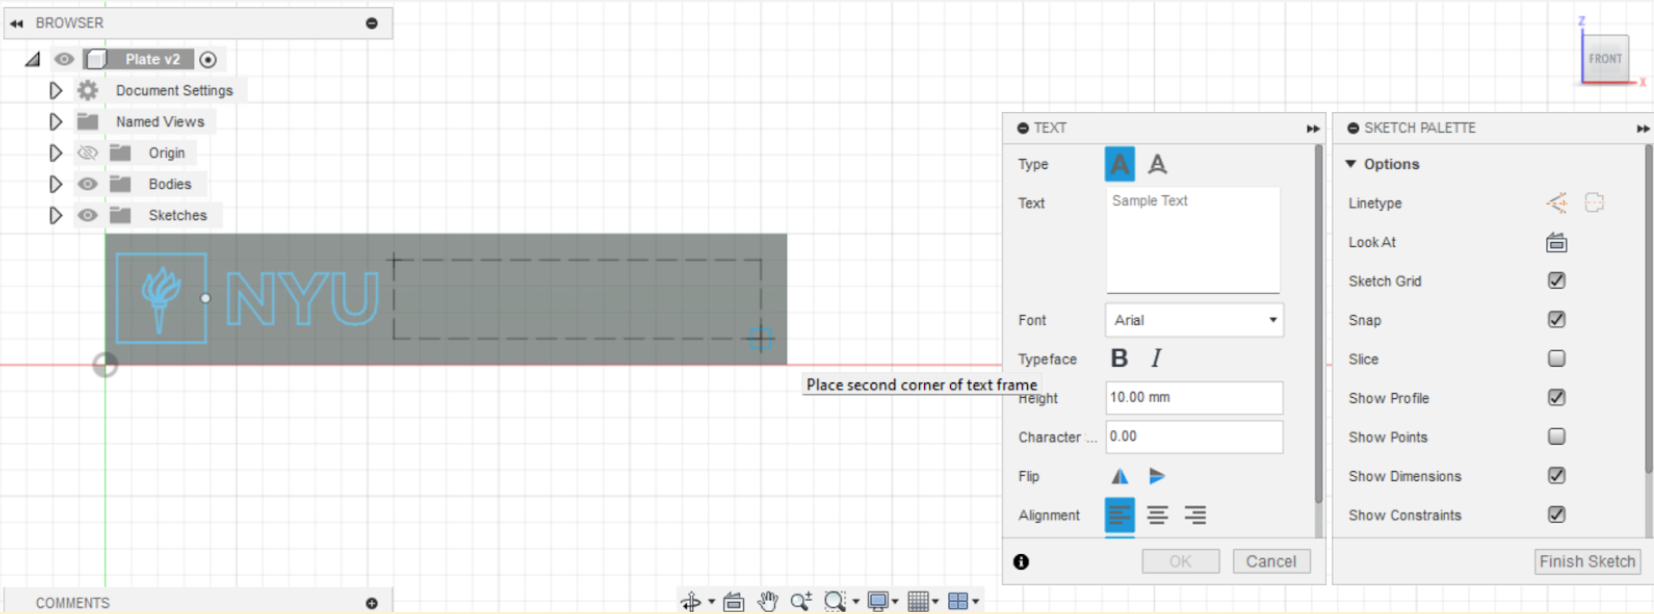Open Grid and Snaps settings icon
Viewport: 1654px width, 614px height.
pyautogui.click(x=918, y=601)
